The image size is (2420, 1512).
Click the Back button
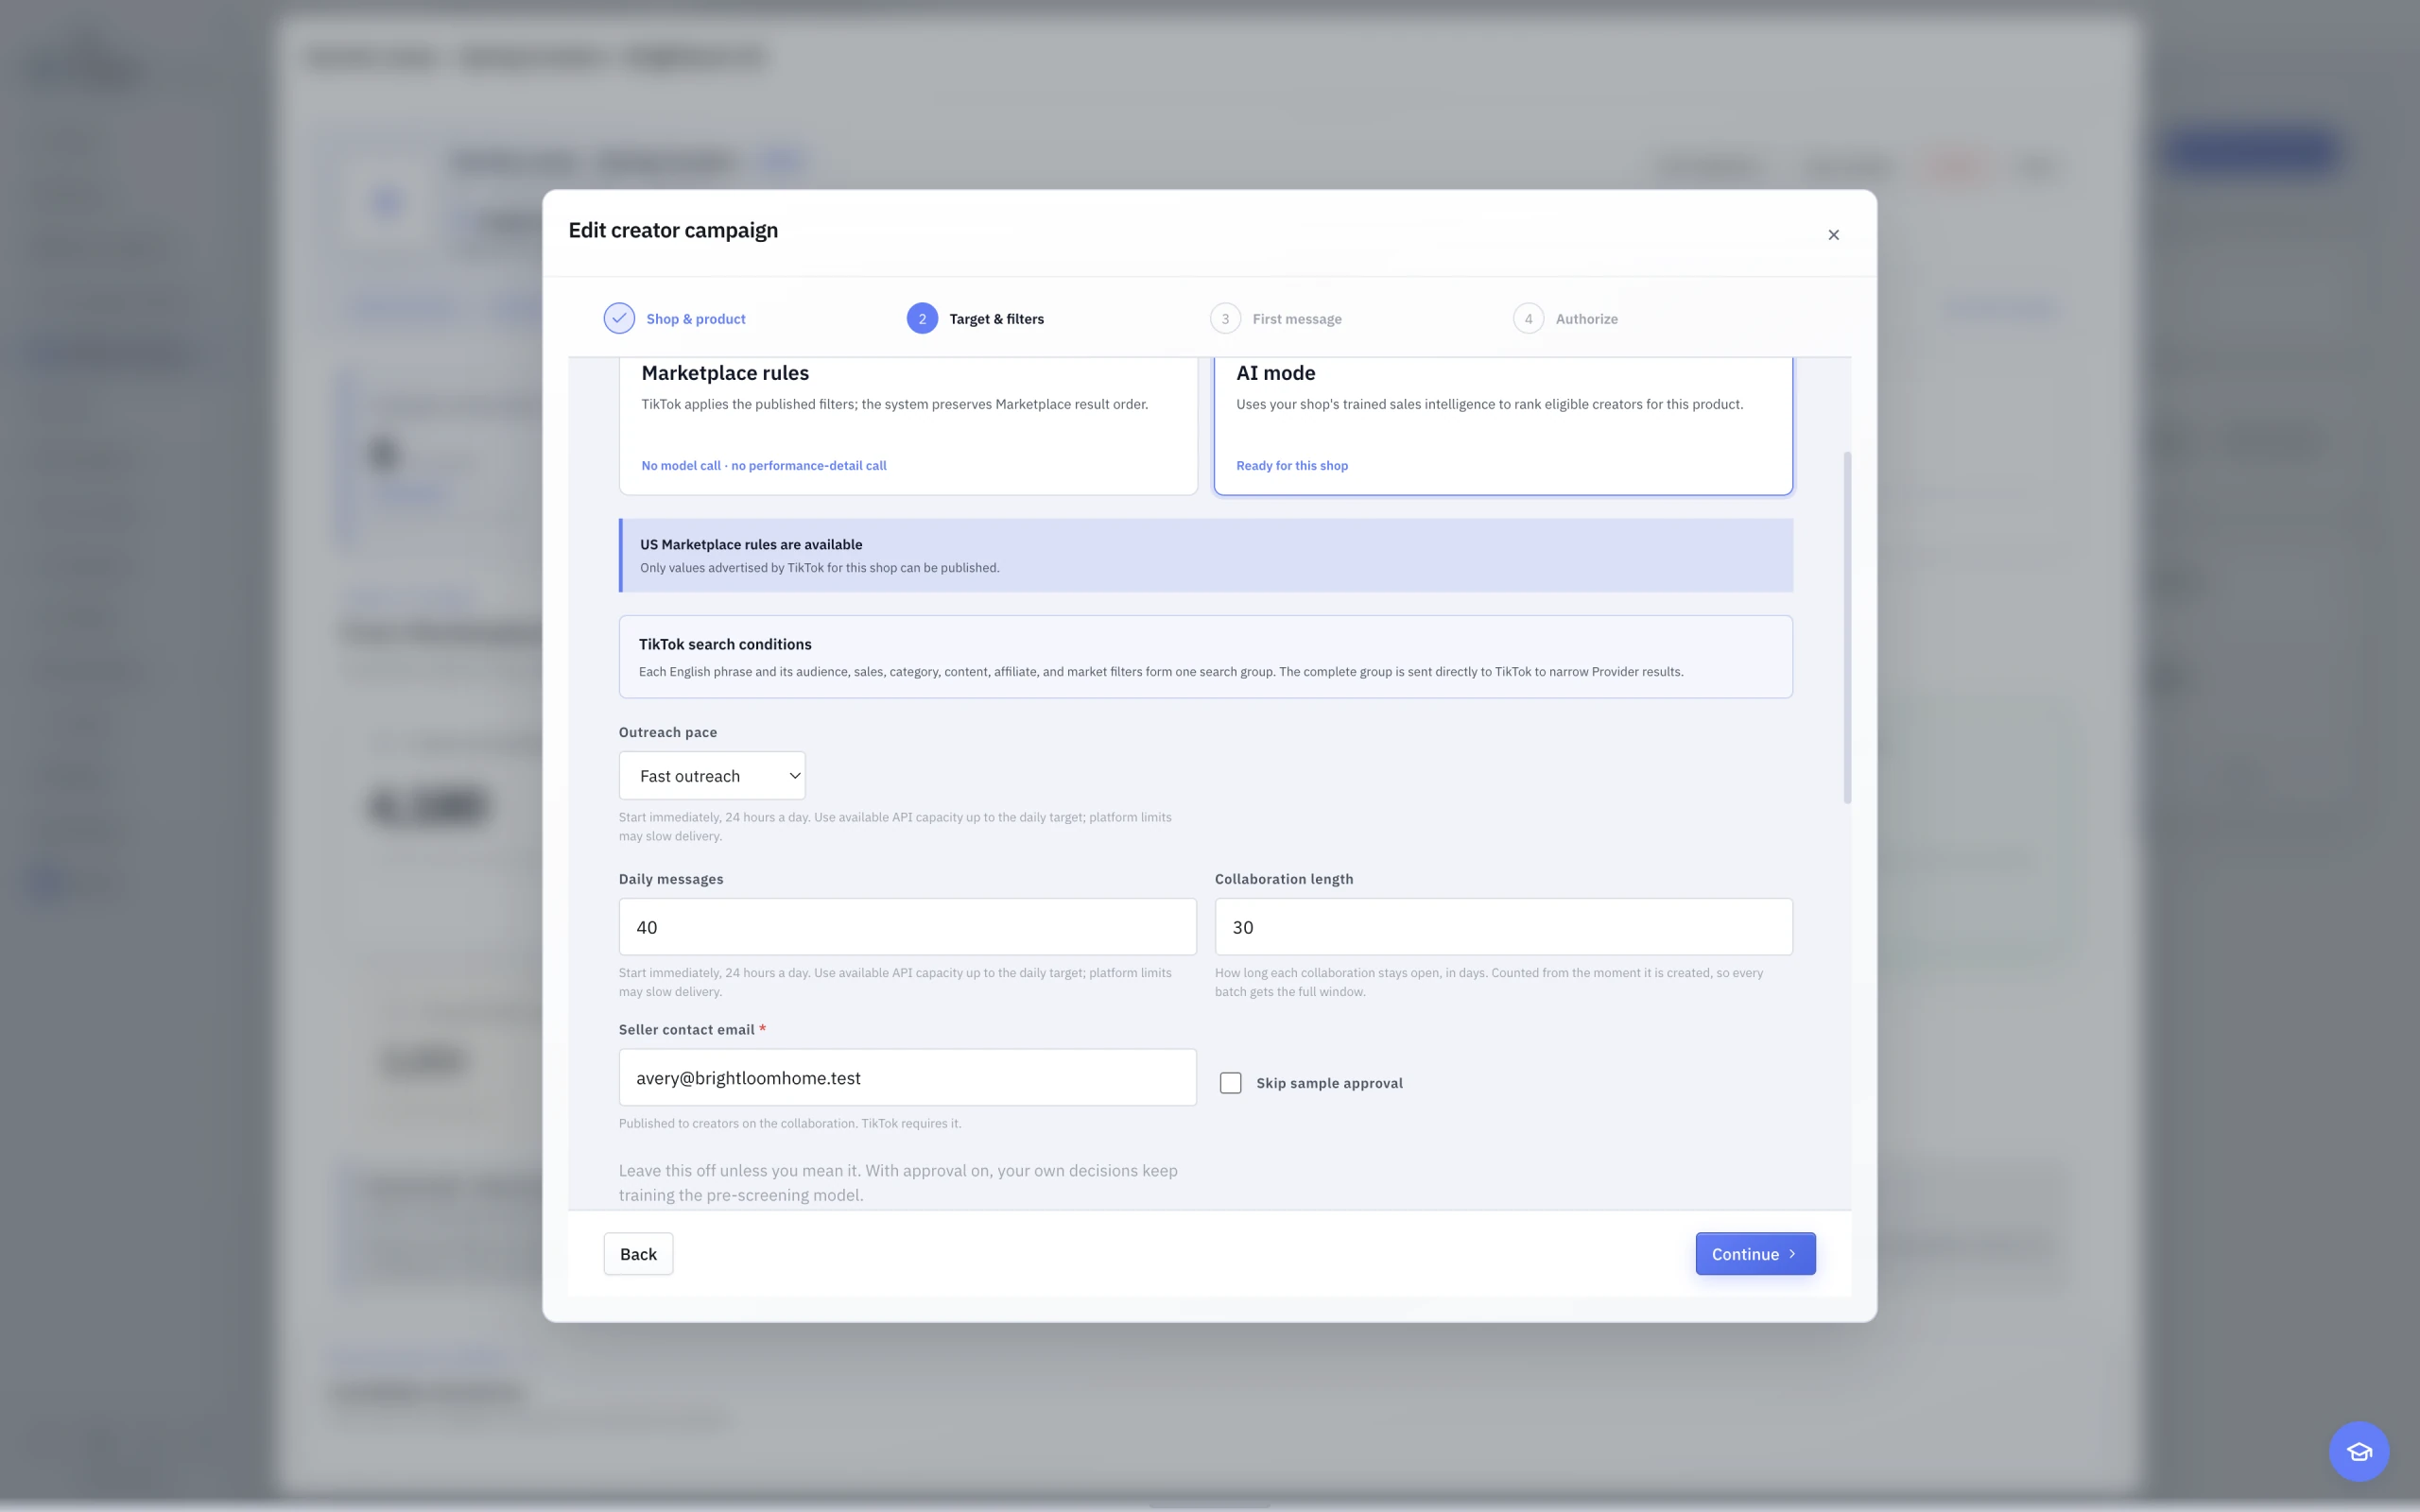click(638, 1254)
